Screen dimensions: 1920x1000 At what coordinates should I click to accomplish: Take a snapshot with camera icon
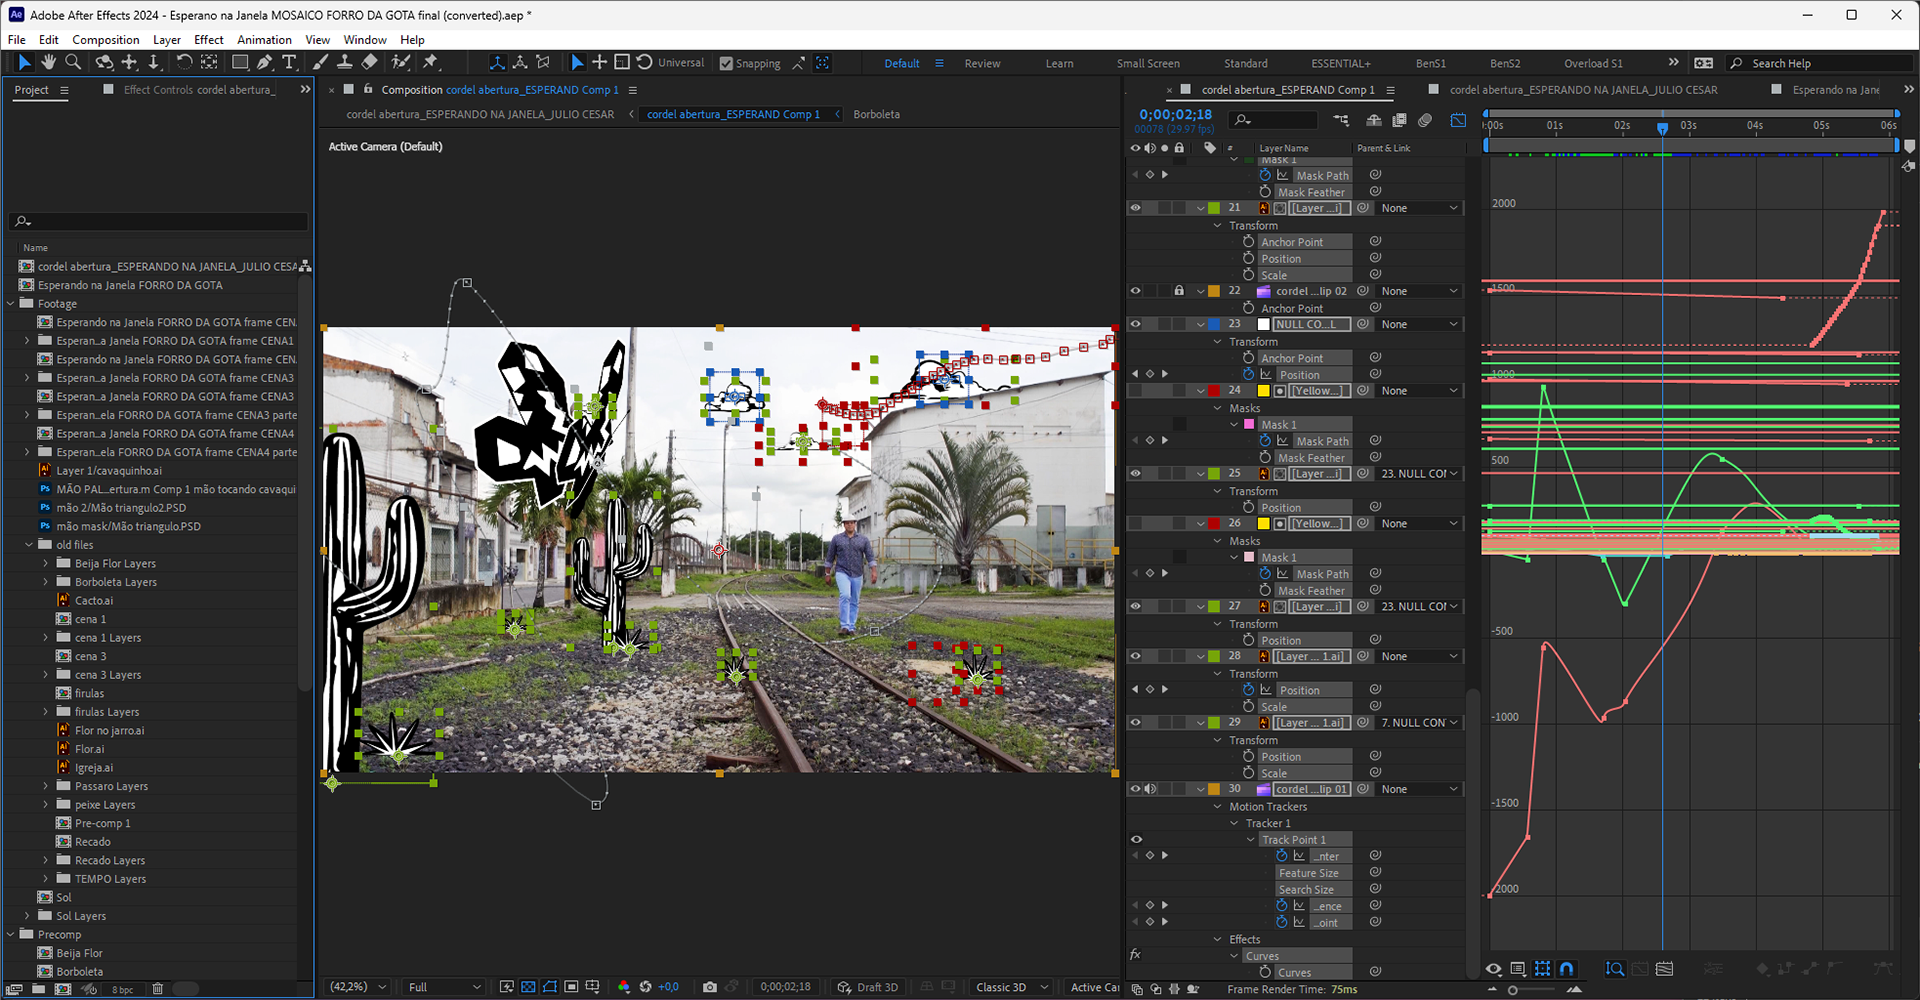(x=710, y=987)
